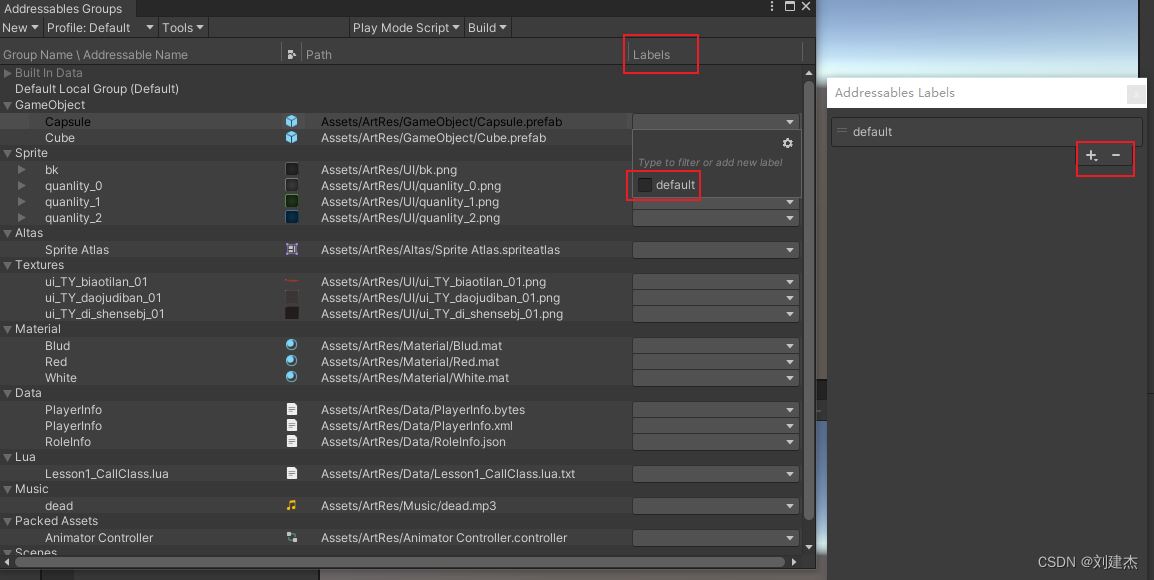Viewport: 1154px width, 580px height.
Task: Click the prefab icon next to Cube
Action: 292,138
